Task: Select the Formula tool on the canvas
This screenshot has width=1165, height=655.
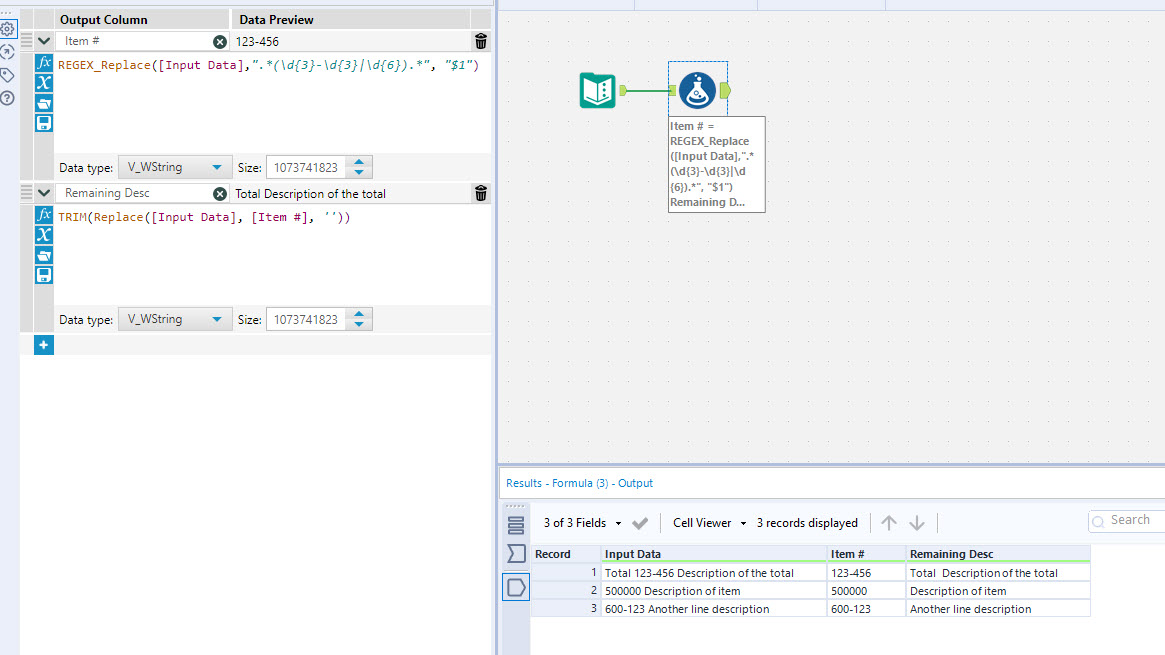Action: click(x=698, y=91)
